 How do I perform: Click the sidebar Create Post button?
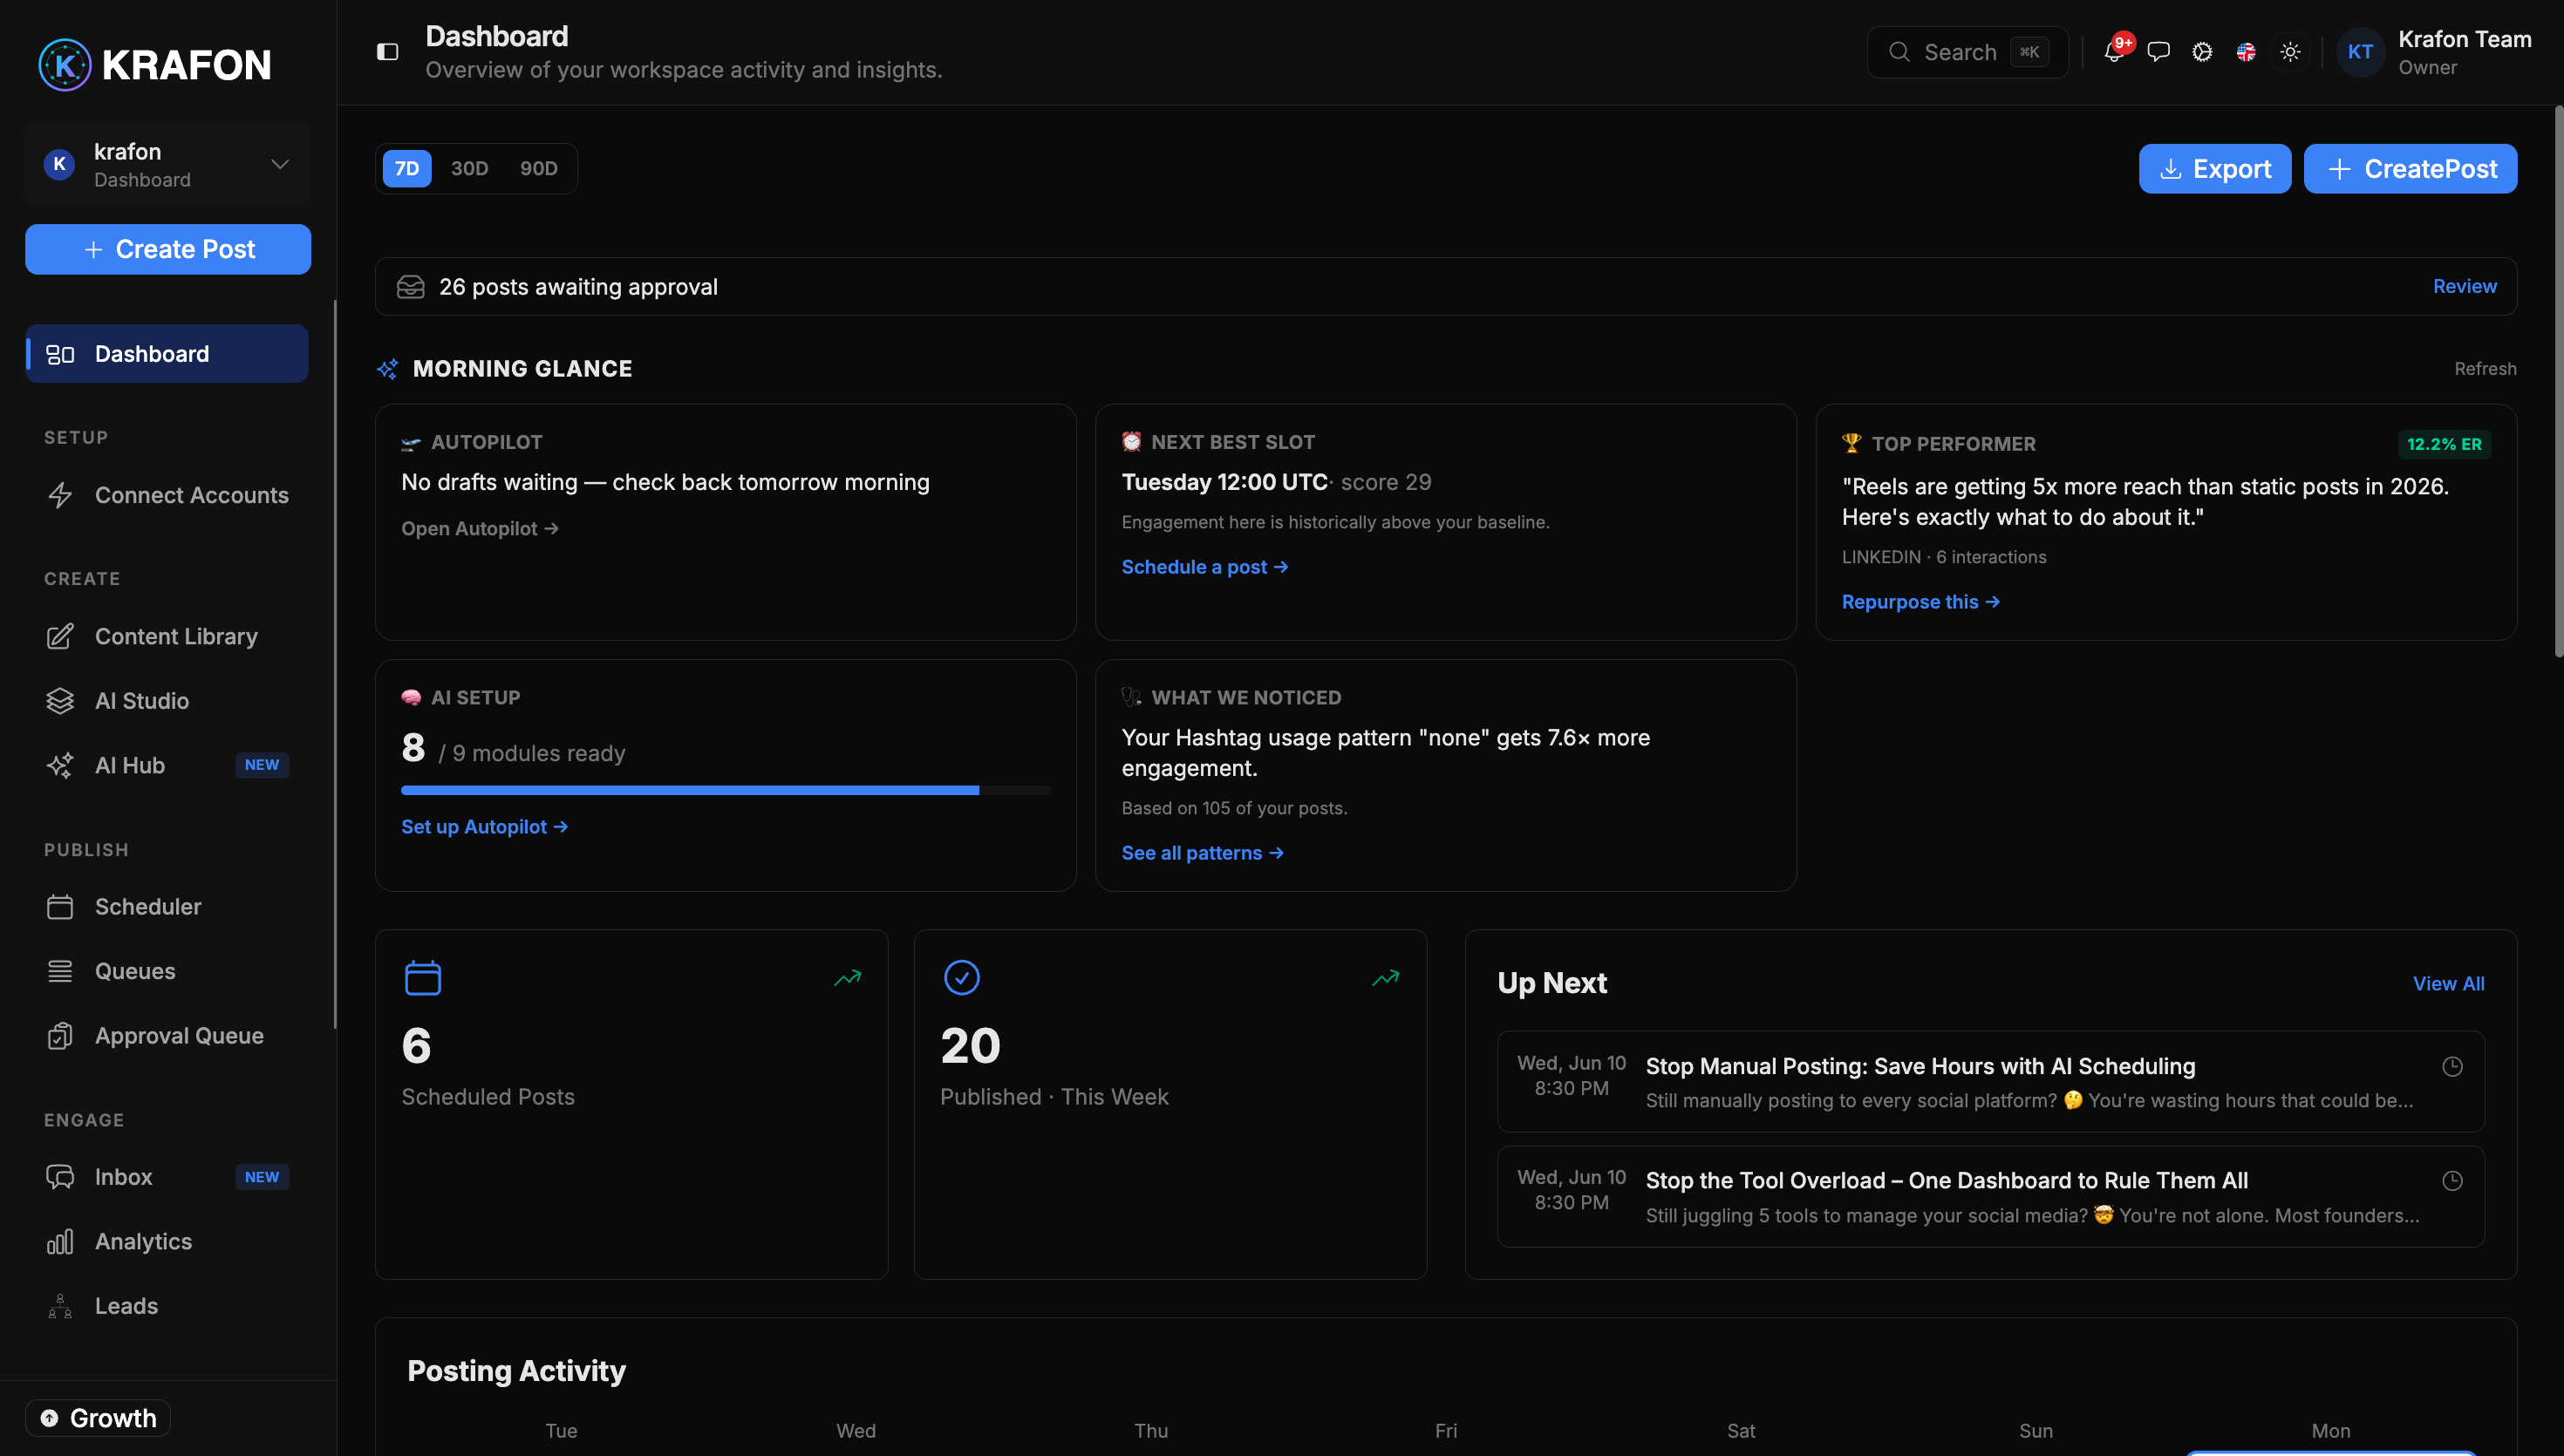(168, 249)
